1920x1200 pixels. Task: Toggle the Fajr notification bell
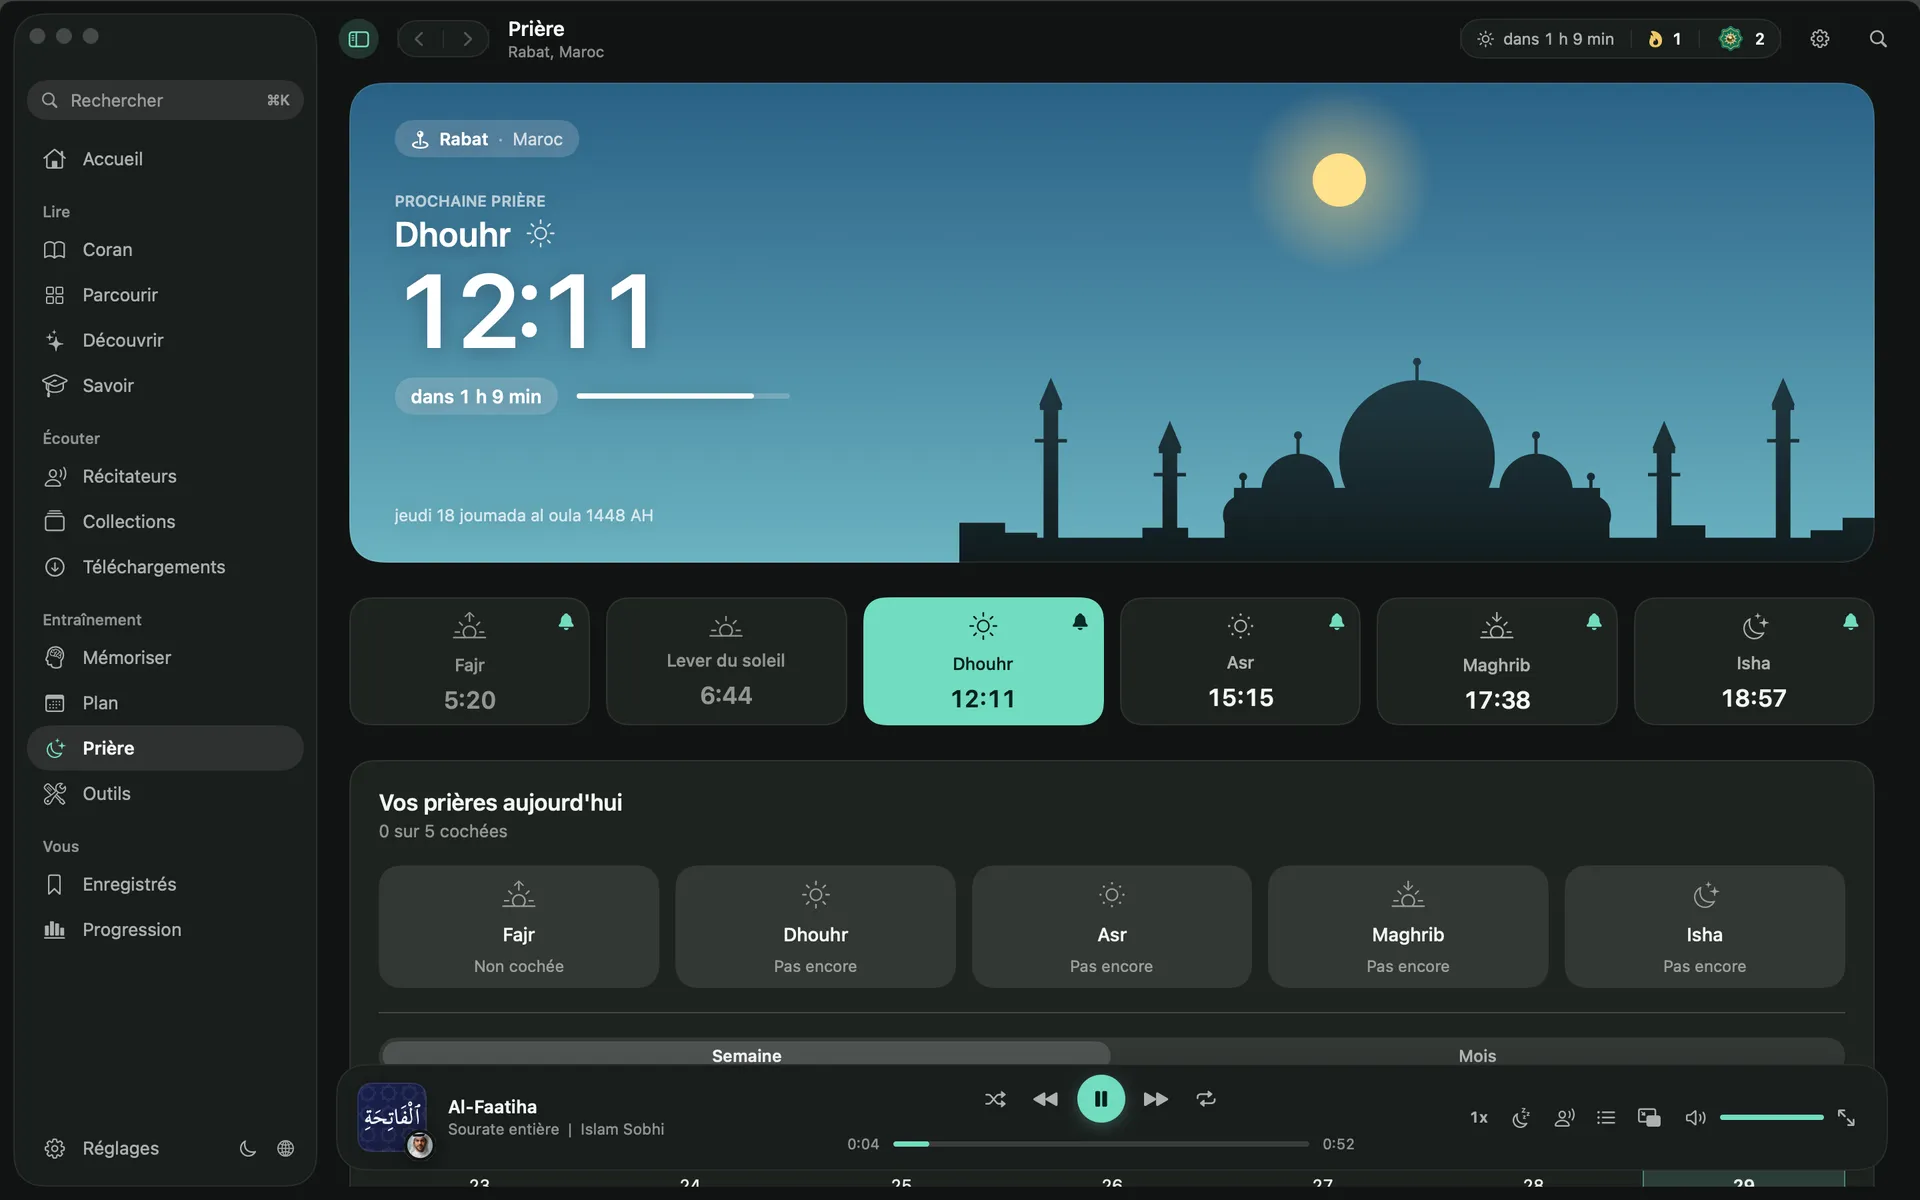click(566, 622)
